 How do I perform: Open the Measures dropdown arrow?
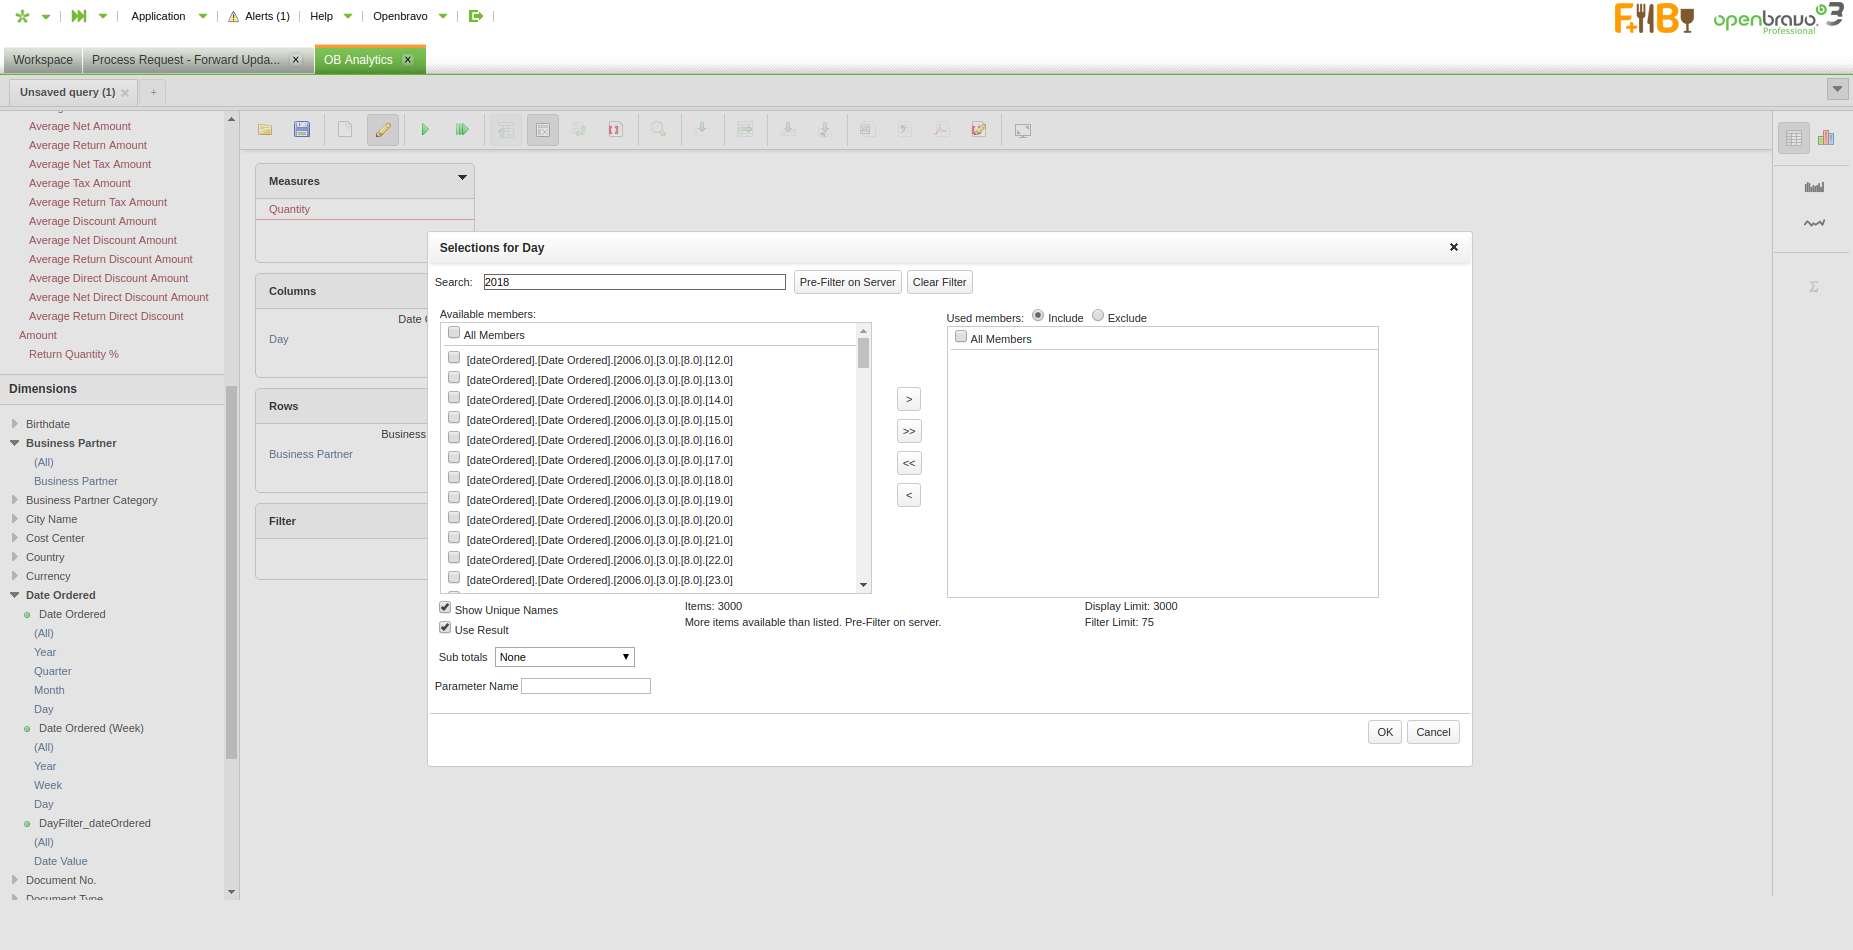point(462,178)
